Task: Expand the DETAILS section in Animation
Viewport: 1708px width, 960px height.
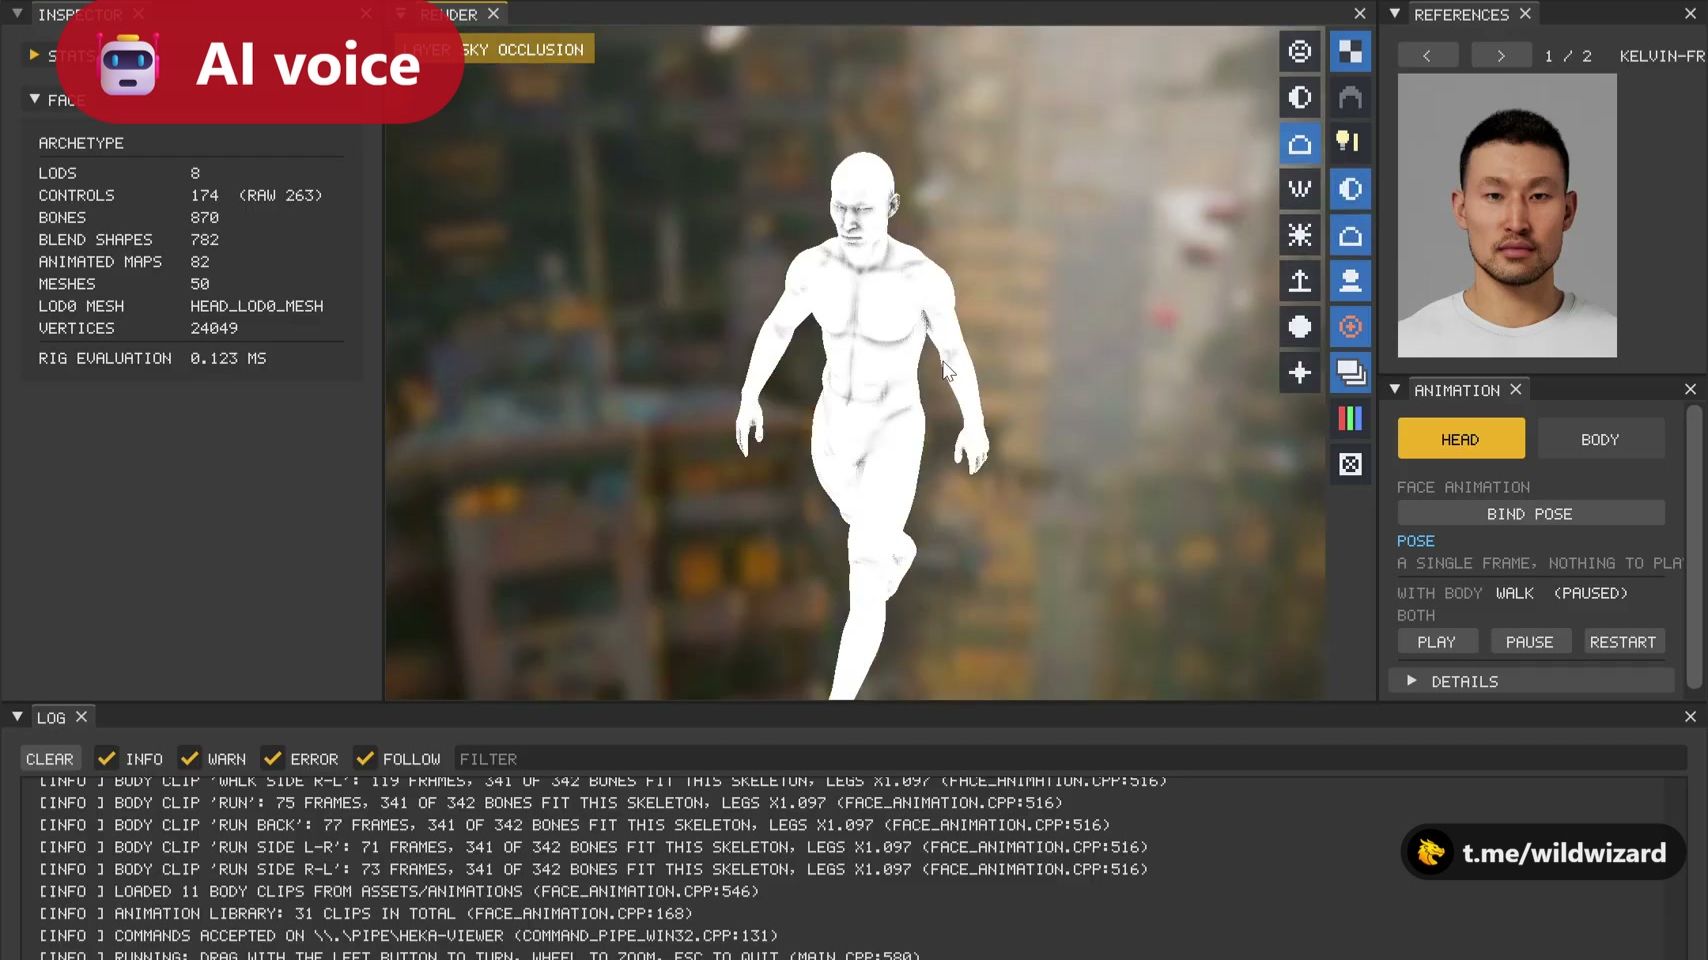Action: point(1531,681)
